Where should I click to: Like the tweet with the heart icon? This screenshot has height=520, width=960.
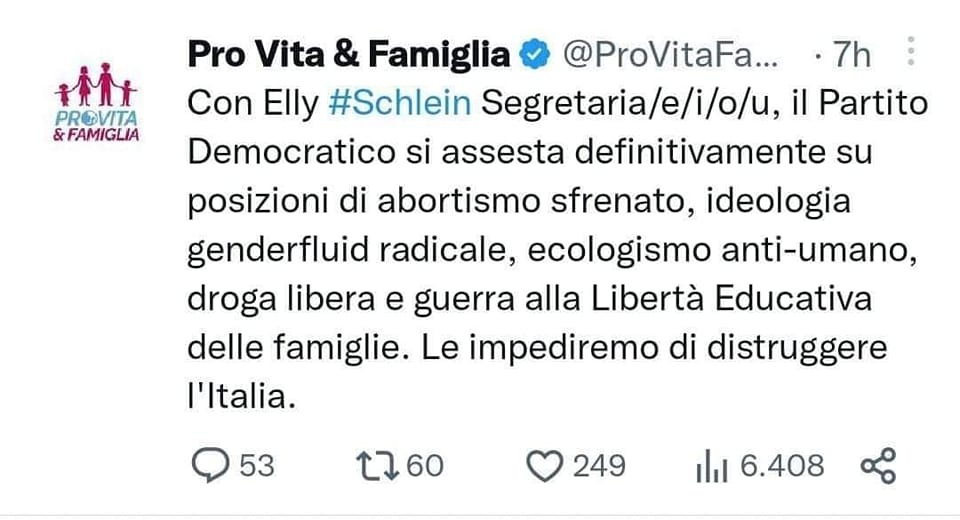pos(545,465)
